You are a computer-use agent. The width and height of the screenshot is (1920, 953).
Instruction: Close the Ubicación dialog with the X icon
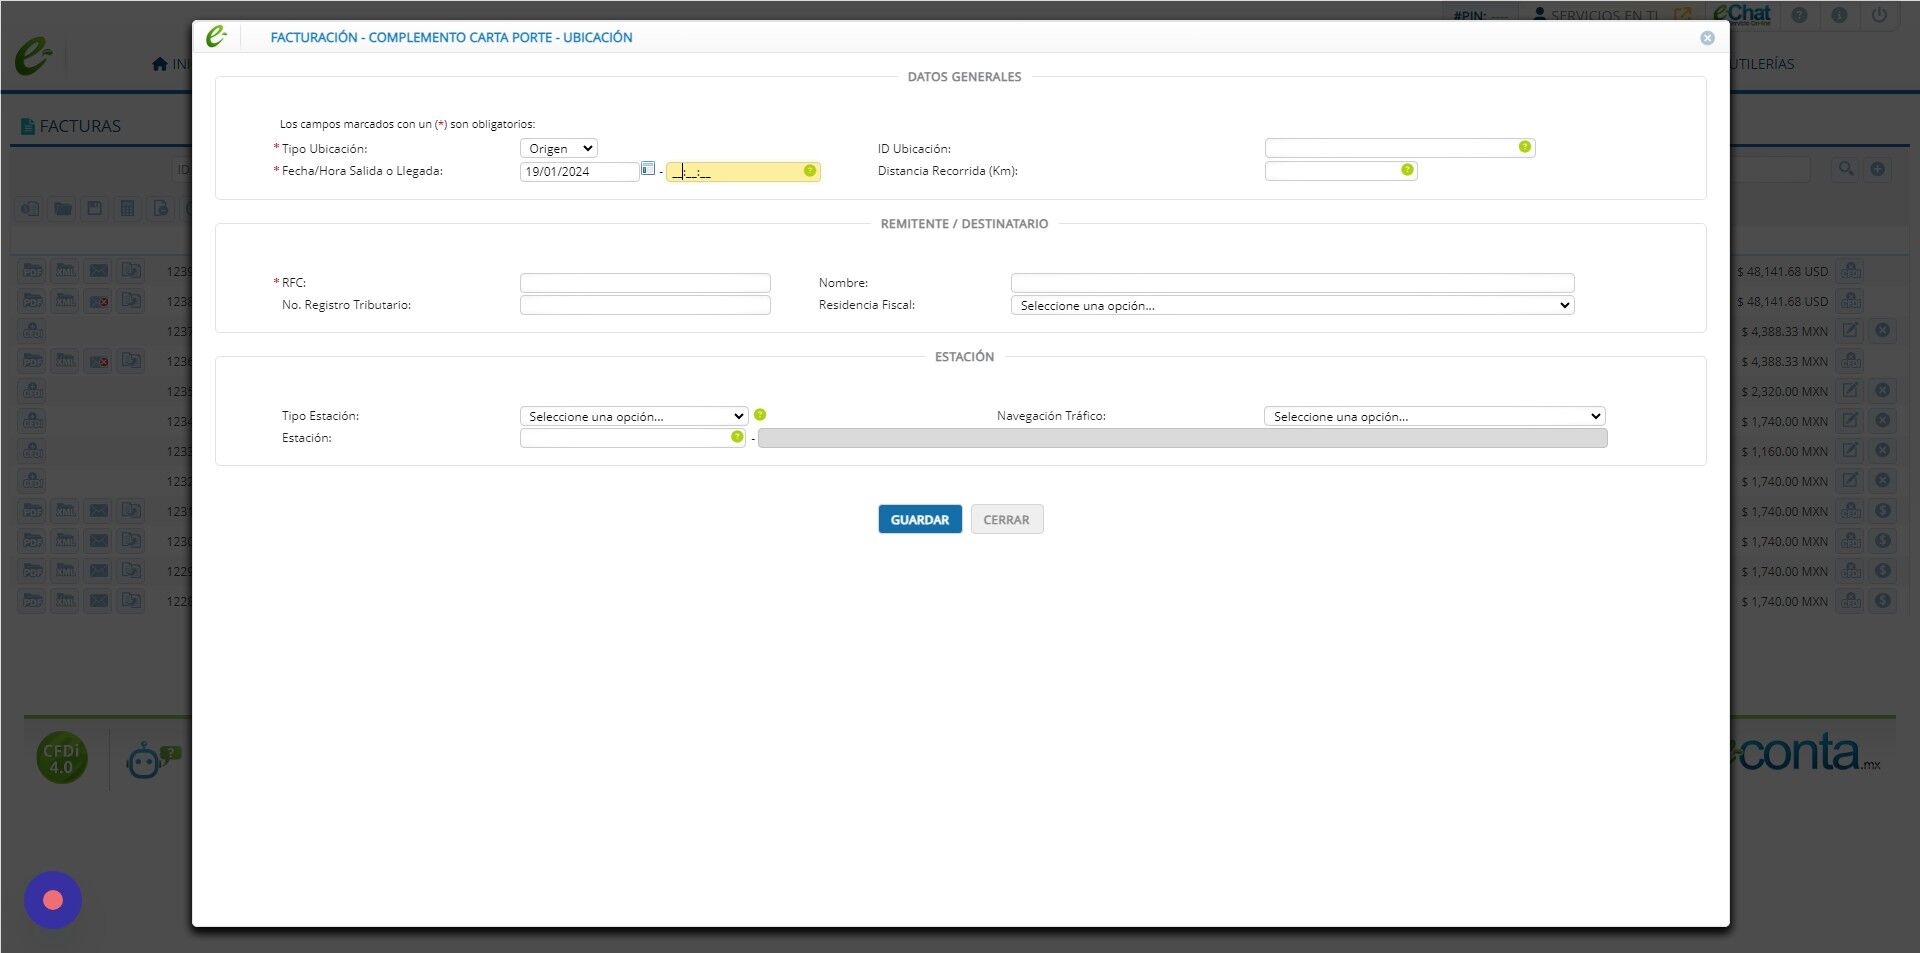[1707, 38]
